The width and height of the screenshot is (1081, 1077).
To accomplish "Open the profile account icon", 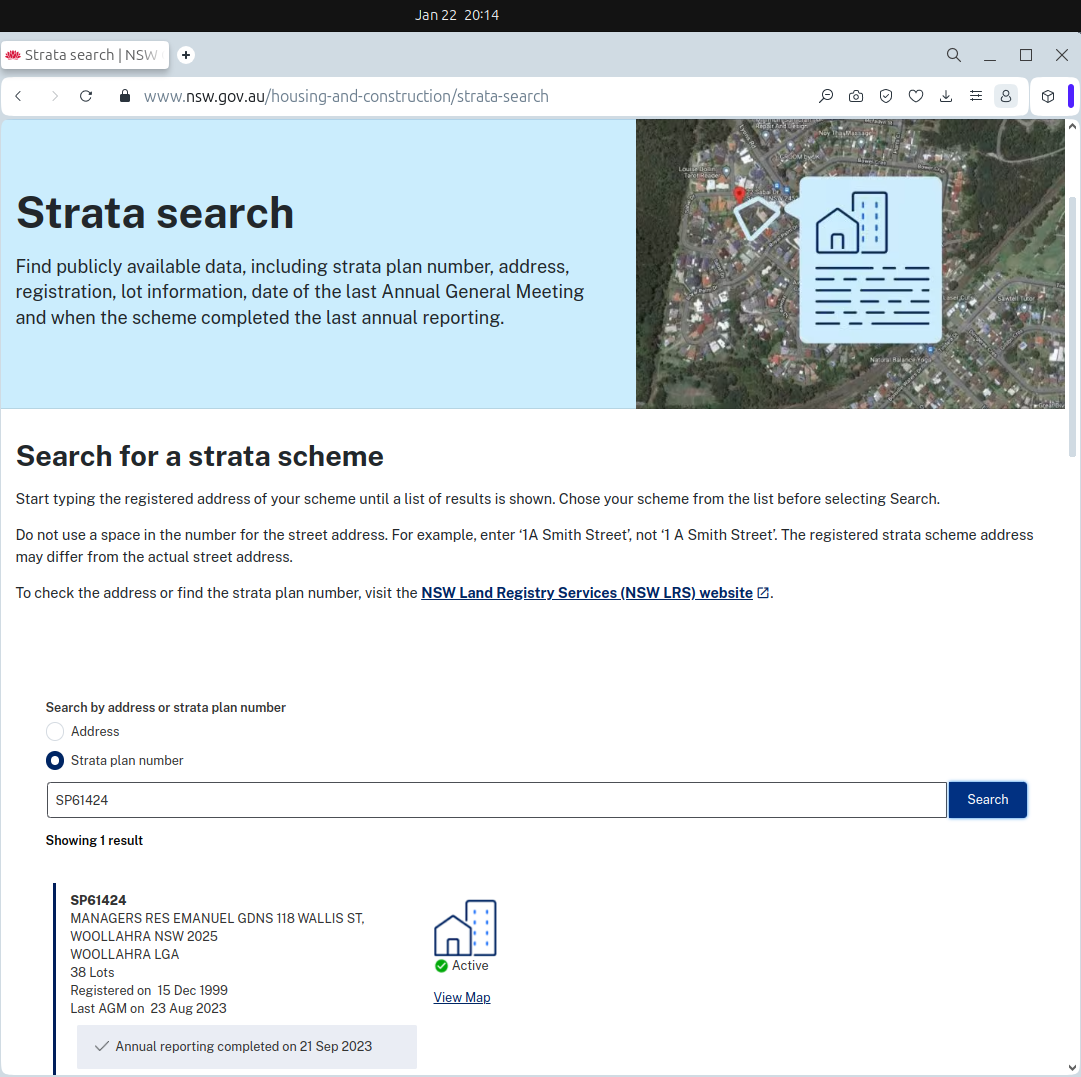I will 1006,96.
